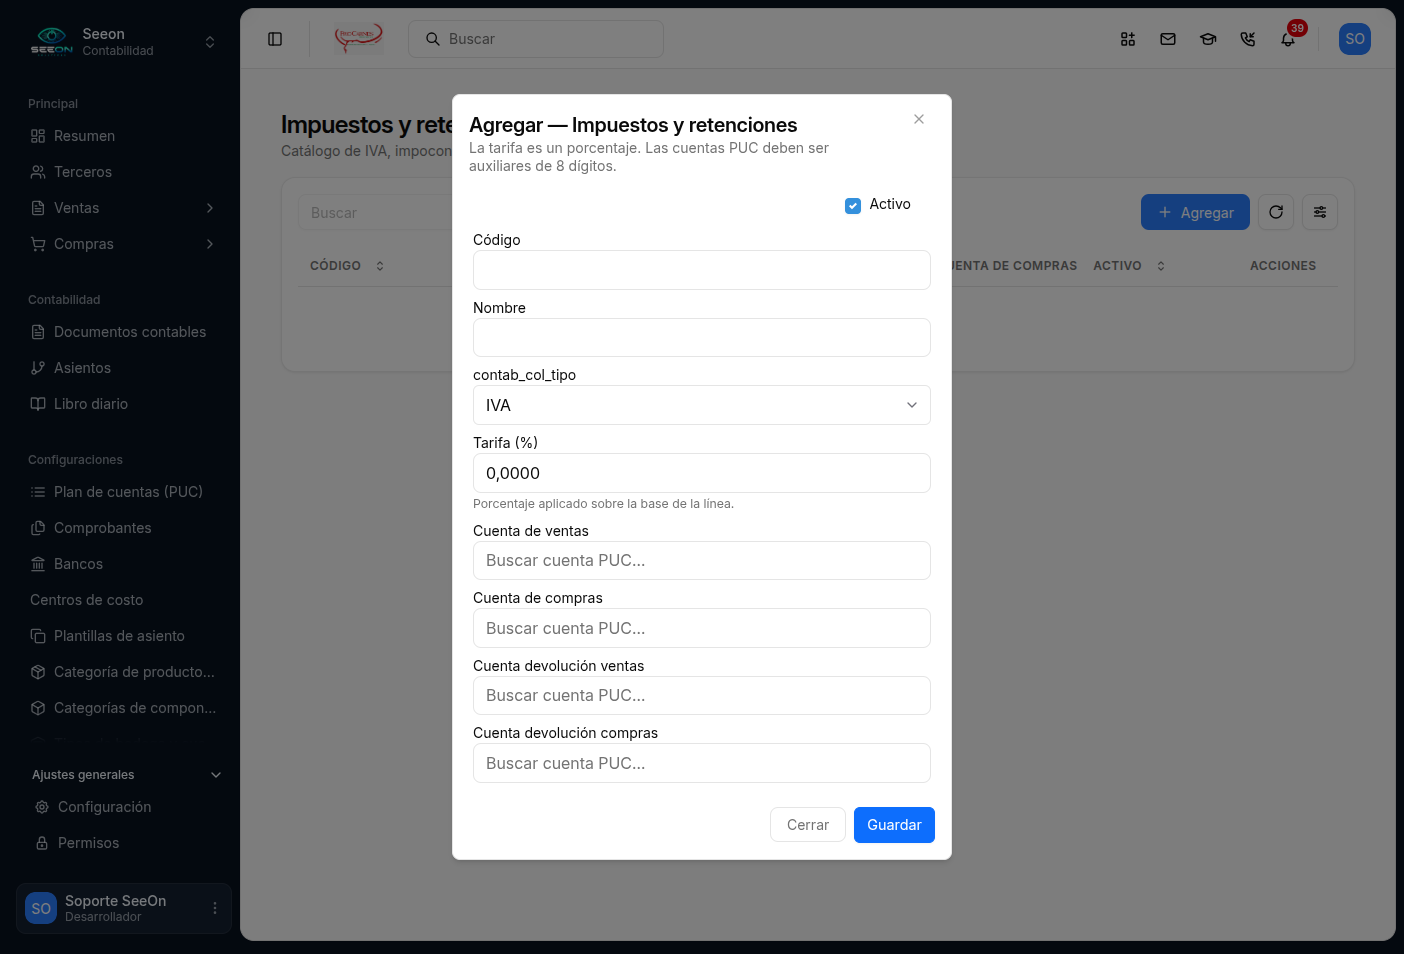The height and width of the screenshot is (954, 1404).
Task: Open the graduation cap learning icon
Action: (x=1208, y=39)
